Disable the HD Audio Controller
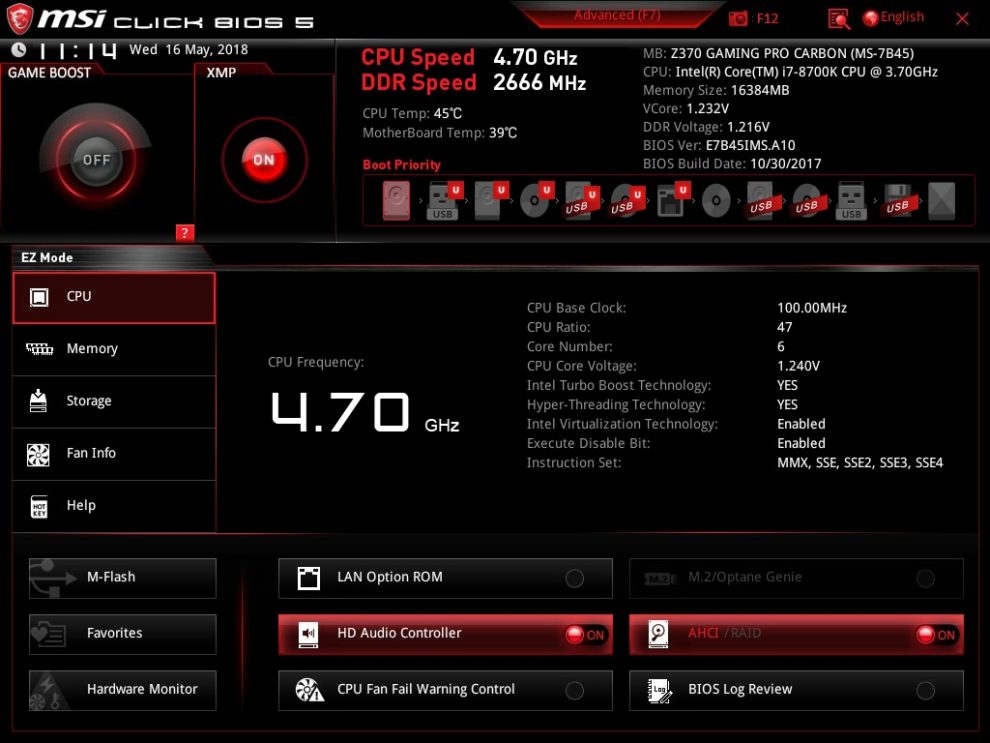 click(585, 634)
